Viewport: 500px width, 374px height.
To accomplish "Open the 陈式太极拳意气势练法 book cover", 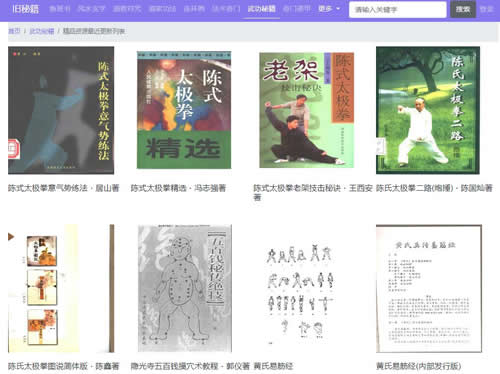I will [61, 110].
